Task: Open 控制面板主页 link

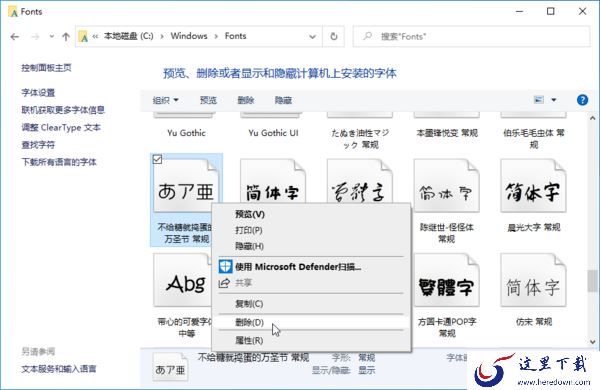Action: click(46, 68)
